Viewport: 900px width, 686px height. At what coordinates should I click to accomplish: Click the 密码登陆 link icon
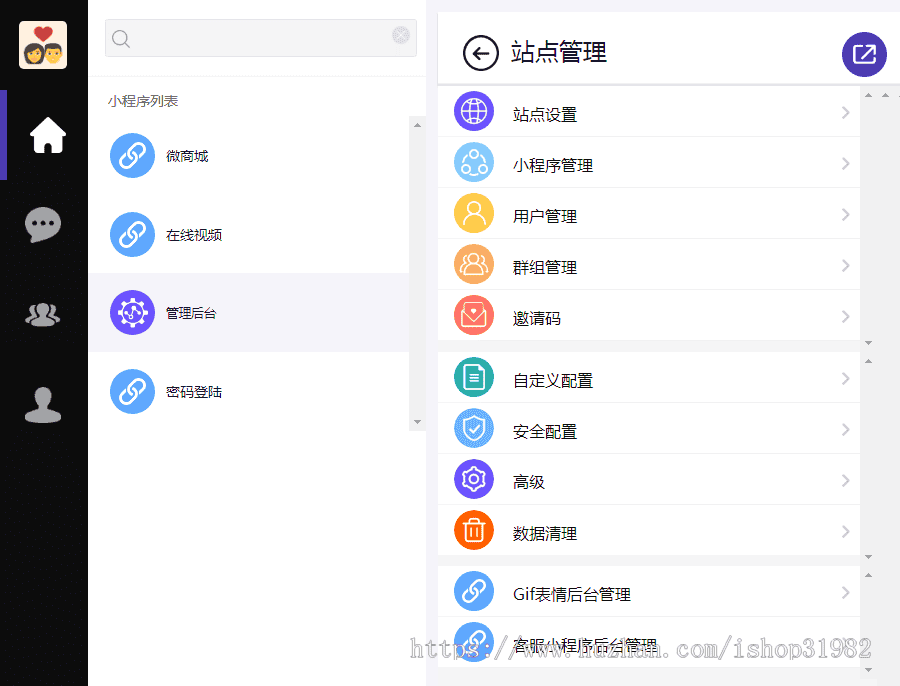click(x=133, y=392)
